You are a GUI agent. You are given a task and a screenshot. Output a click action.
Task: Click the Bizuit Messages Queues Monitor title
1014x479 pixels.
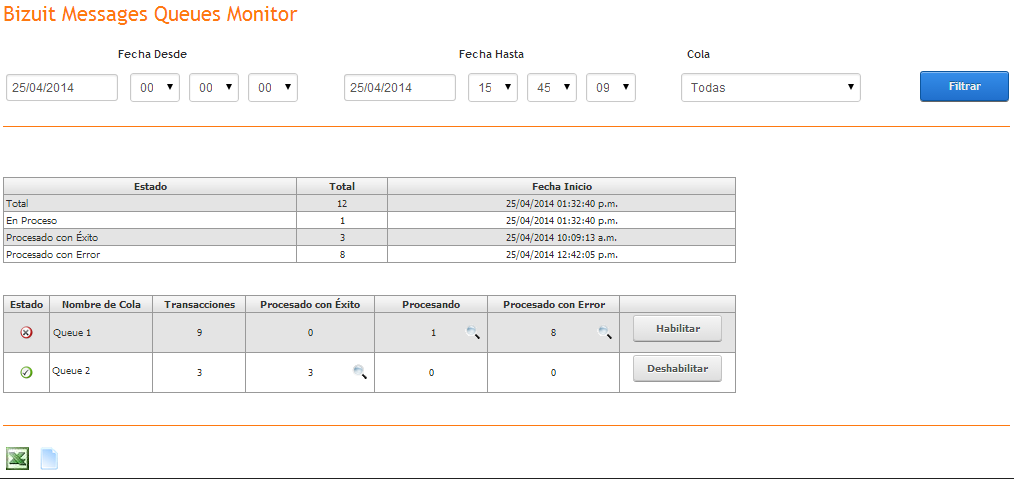click(151, 14)
